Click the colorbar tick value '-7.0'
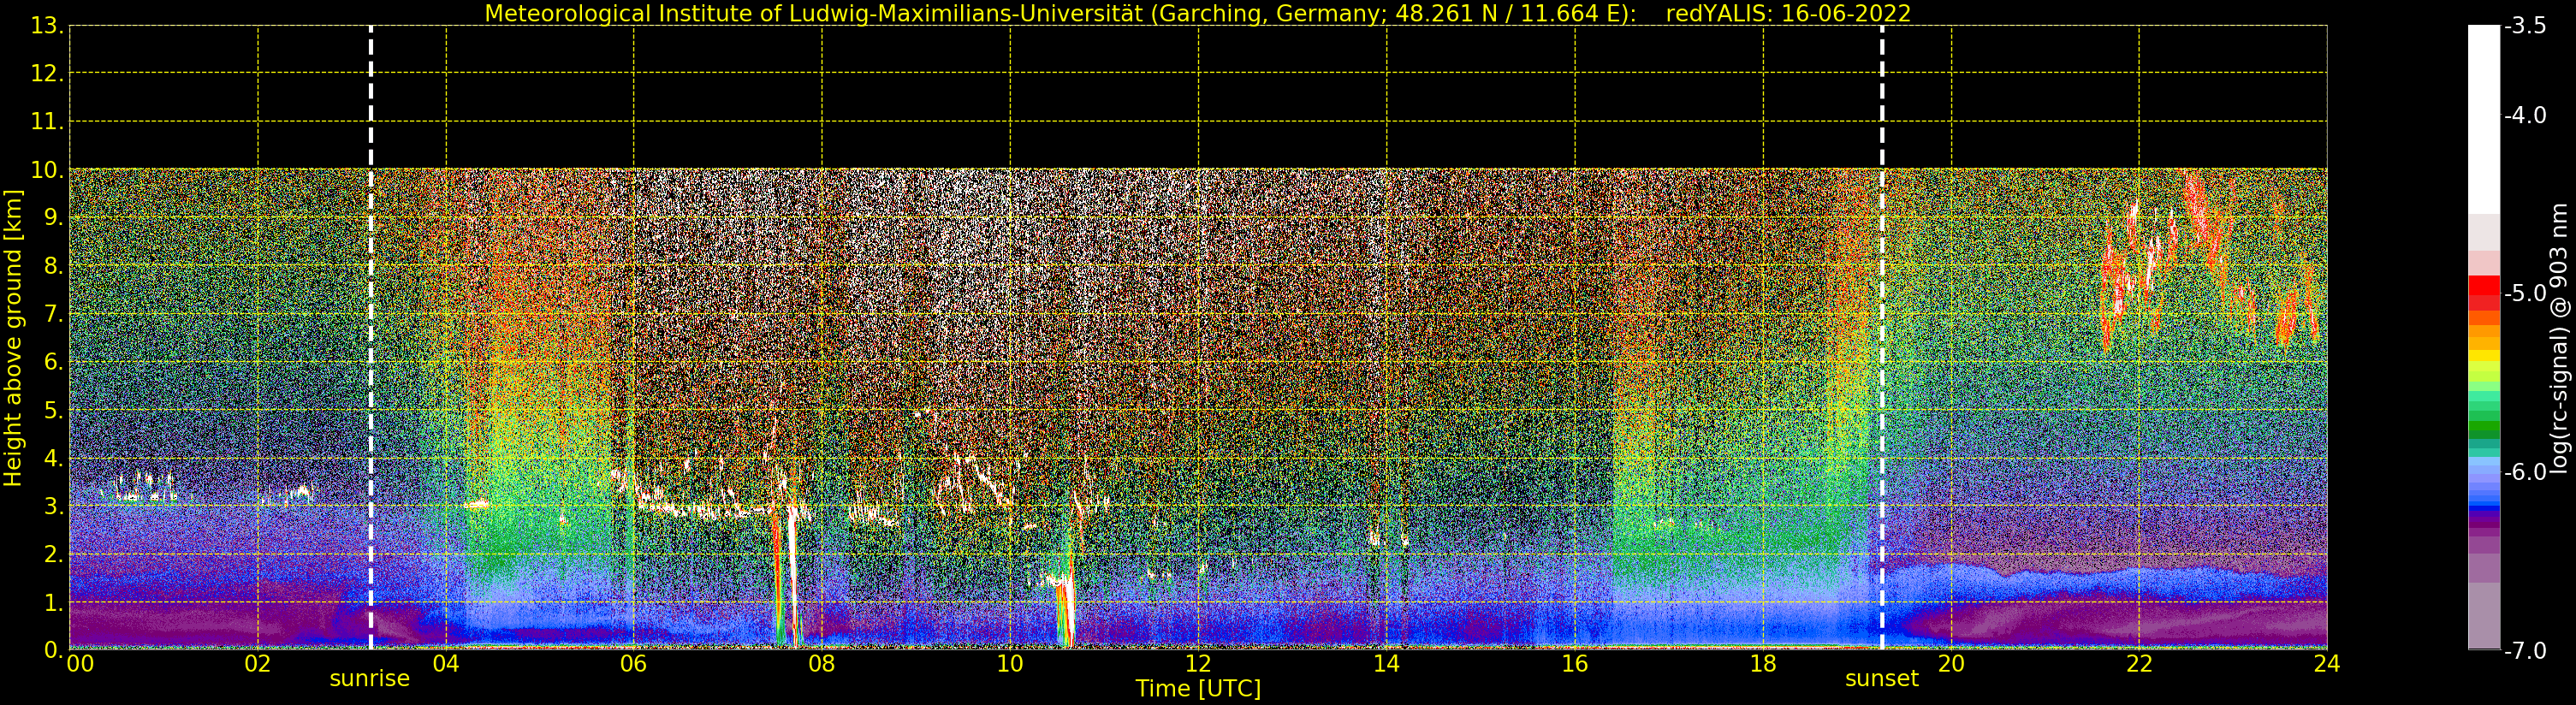This screenshot has height=705, width=2576. click(x=2525, y=651)
